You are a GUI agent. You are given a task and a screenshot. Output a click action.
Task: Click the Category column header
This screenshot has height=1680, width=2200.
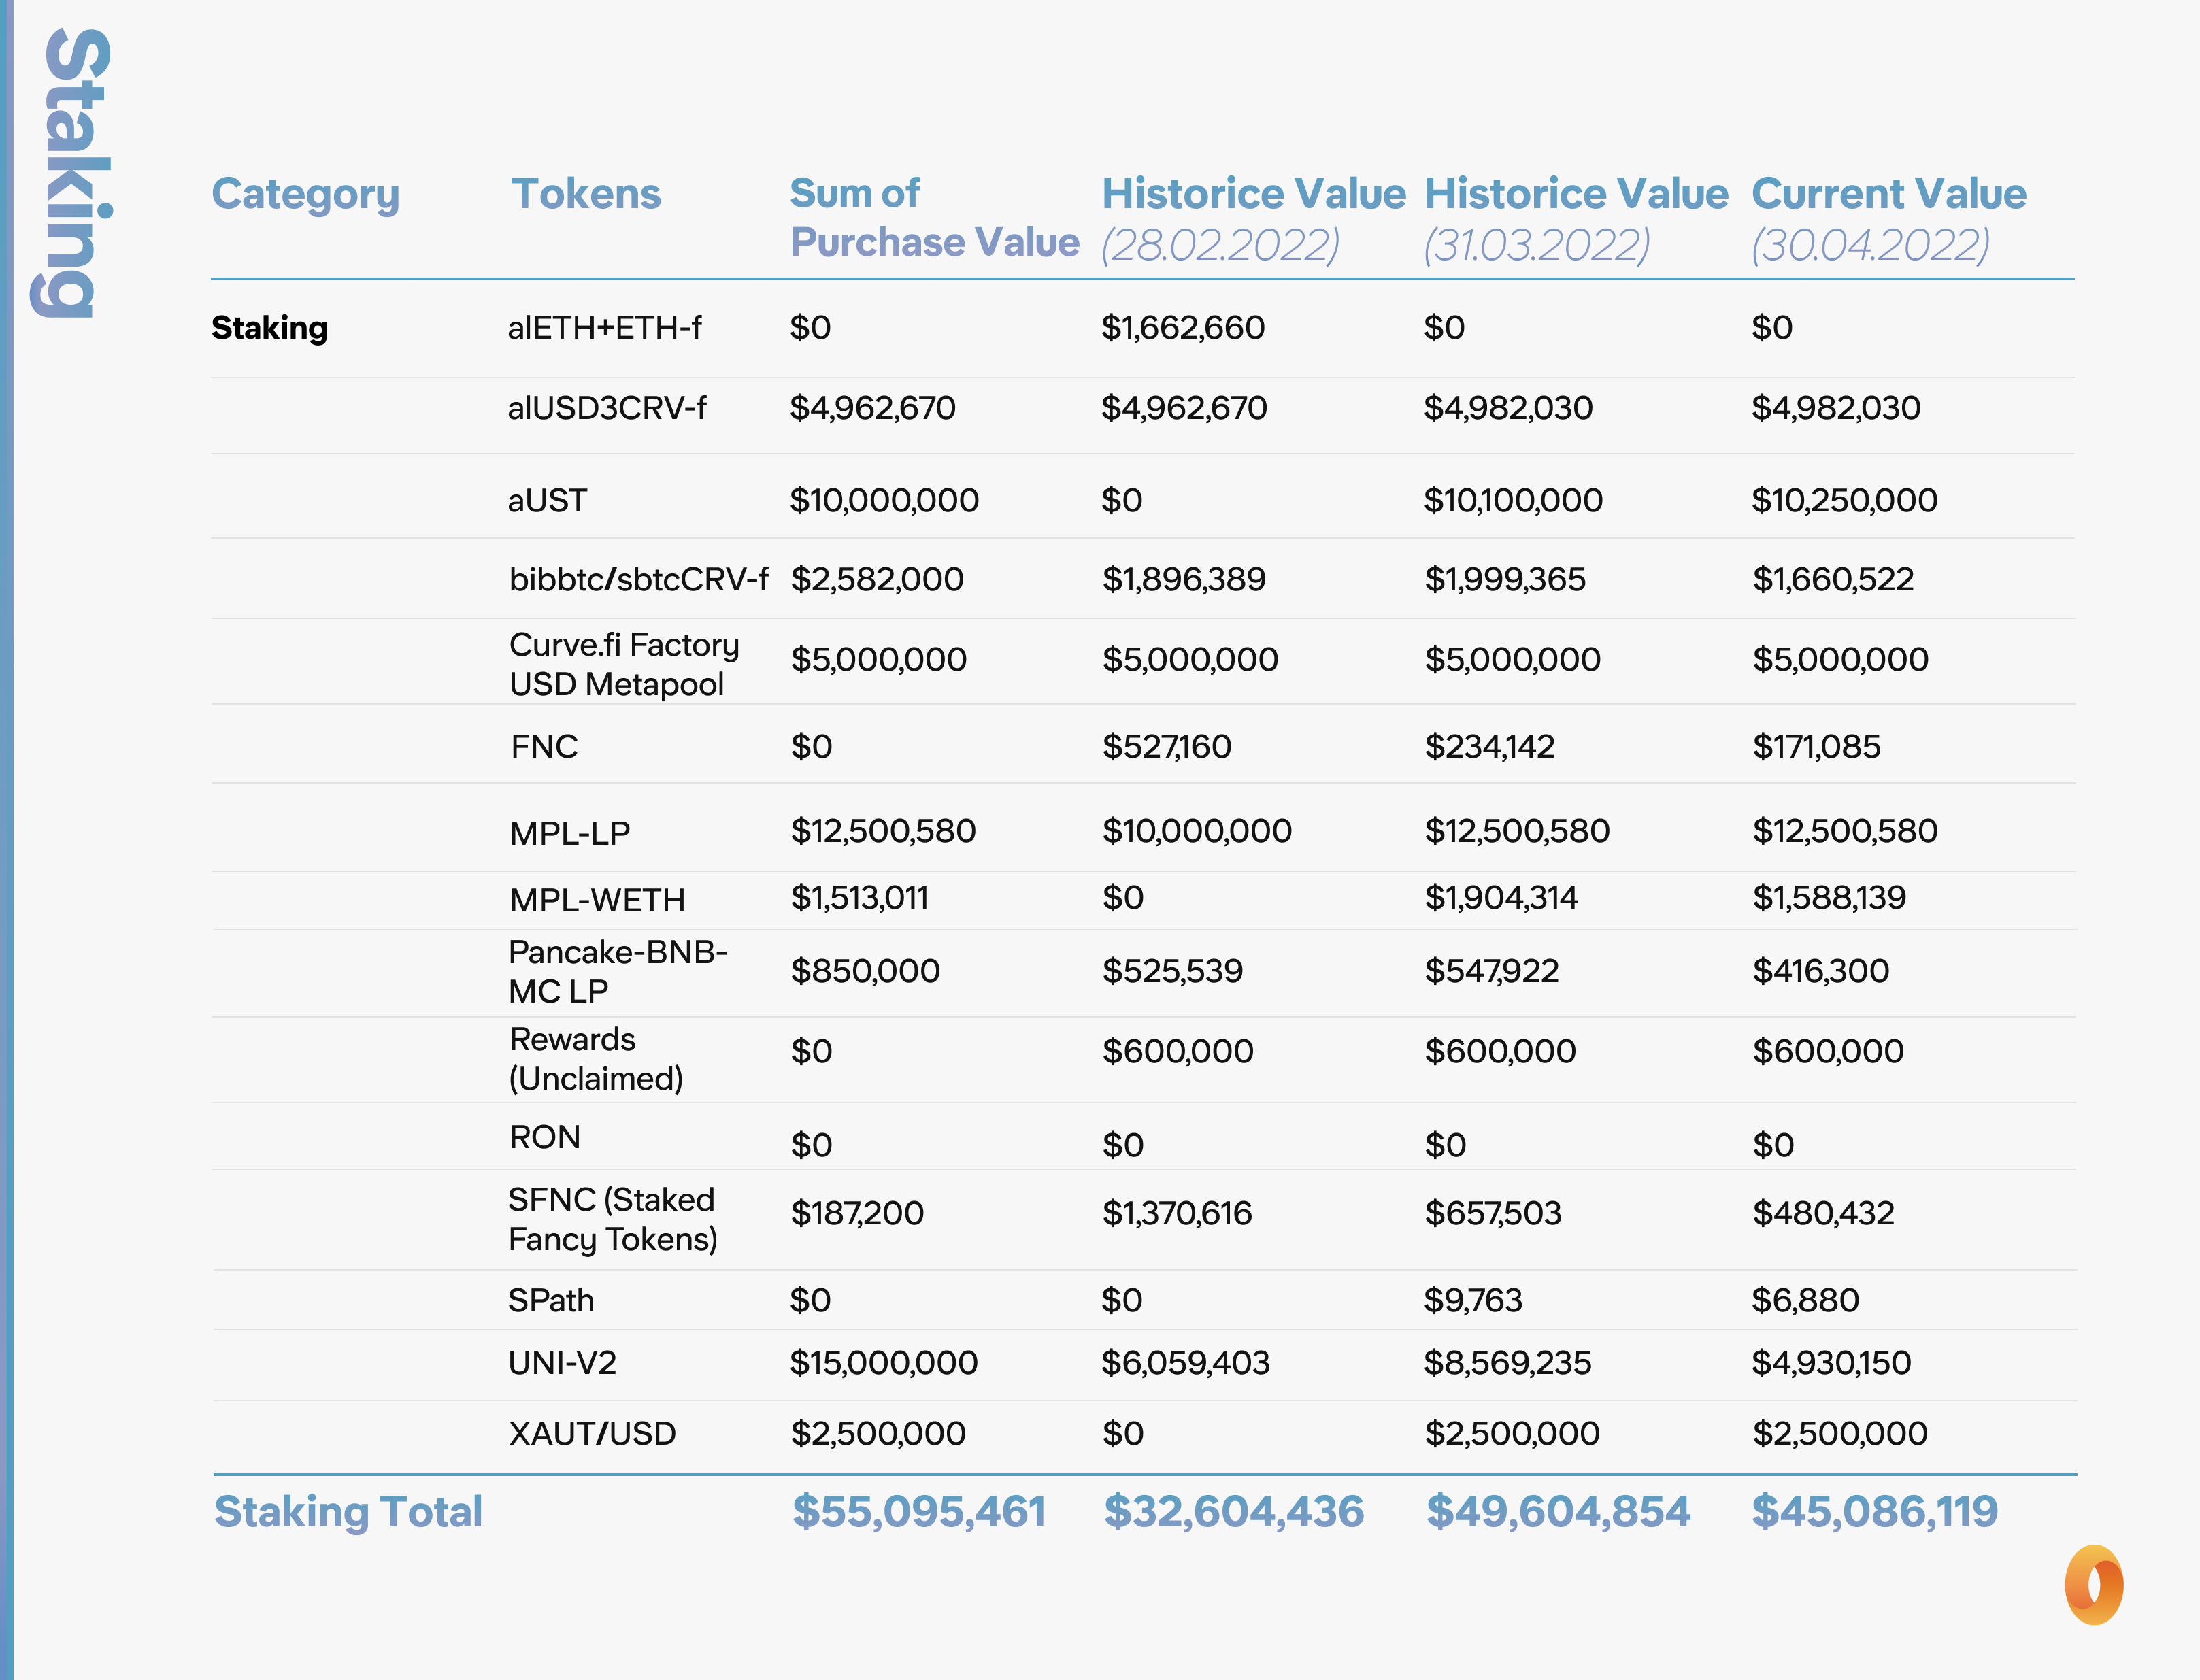(306, 195)
